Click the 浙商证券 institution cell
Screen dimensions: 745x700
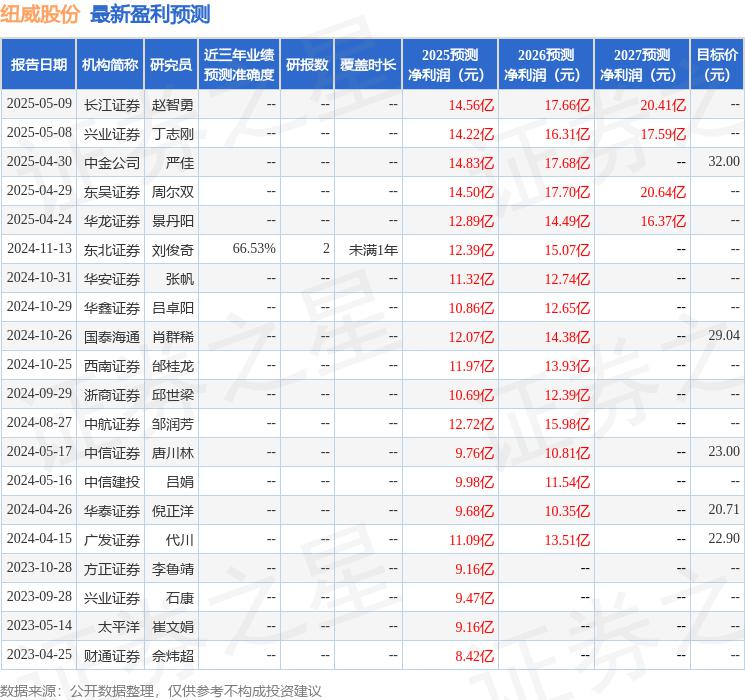pos(112,394)
